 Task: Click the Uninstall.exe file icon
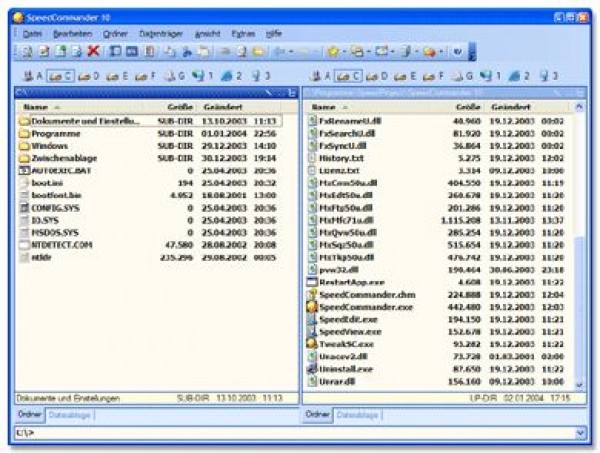(x=312, y=369)
